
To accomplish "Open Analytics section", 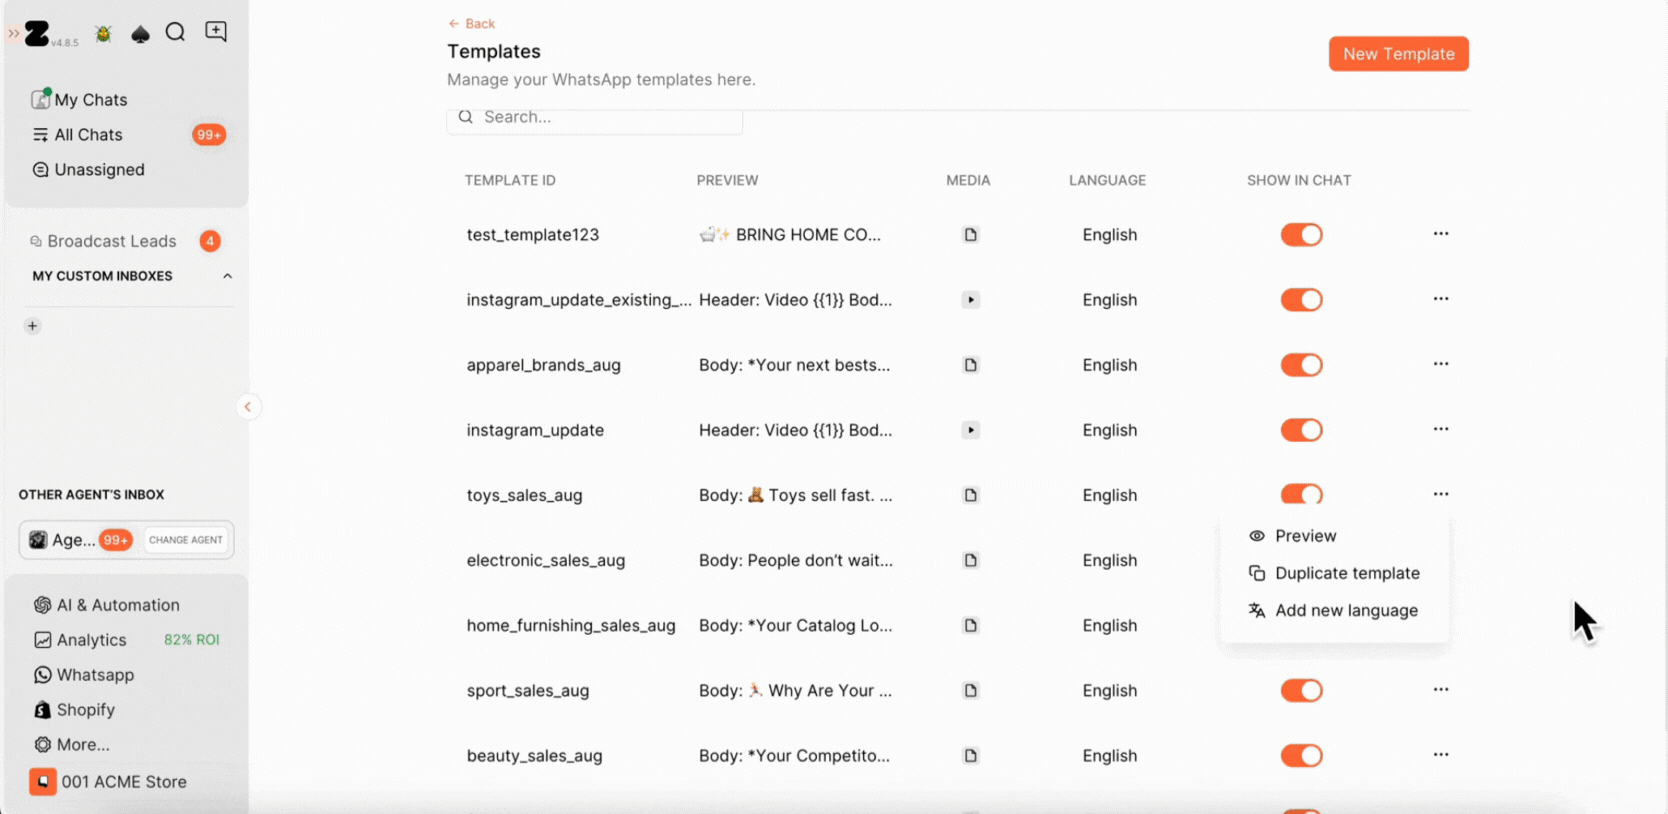I will tap(80, 640).
